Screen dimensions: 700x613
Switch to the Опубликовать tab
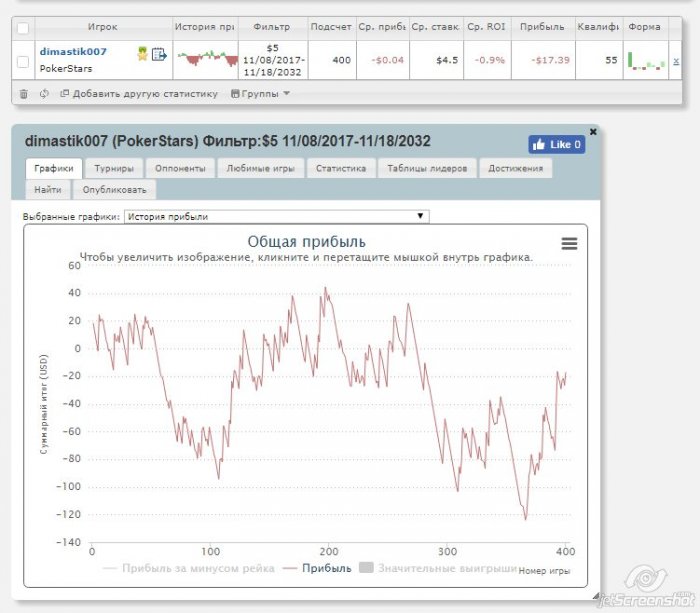pyautogui.click(x=114, y=190)
